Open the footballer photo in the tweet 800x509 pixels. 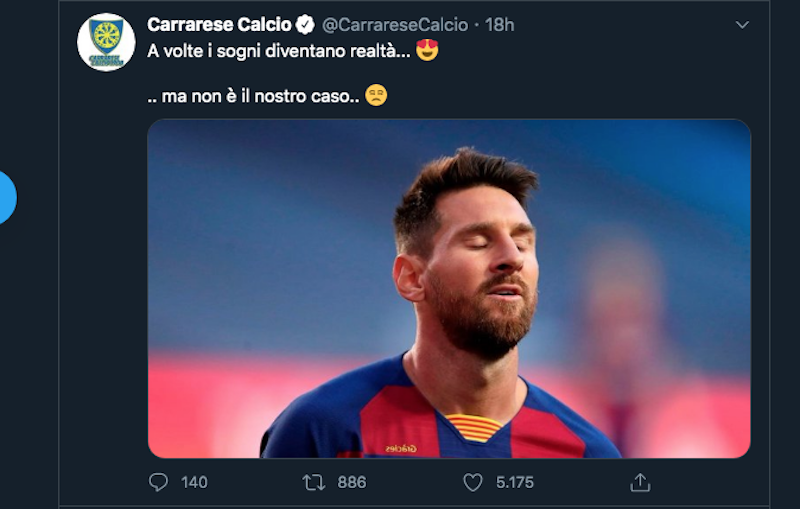[448, 288]
